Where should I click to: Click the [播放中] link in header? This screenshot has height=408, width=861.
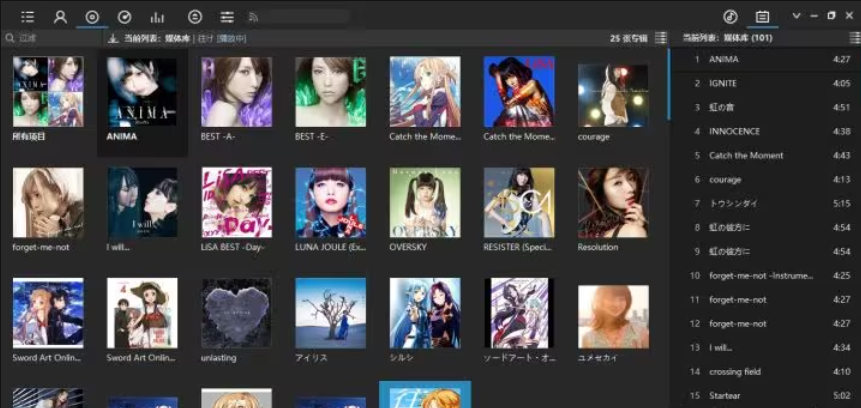point(231,38)
